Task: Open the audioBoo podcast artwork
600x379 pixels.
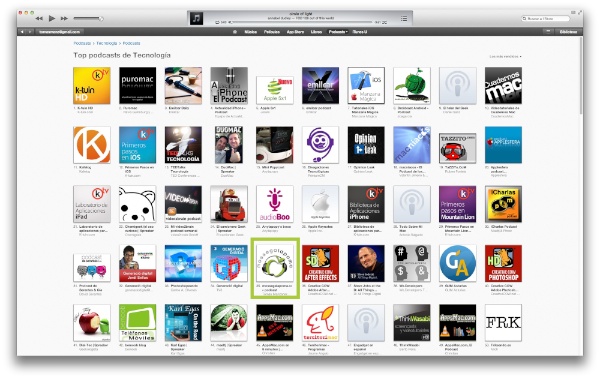Action: pos(275,204)
